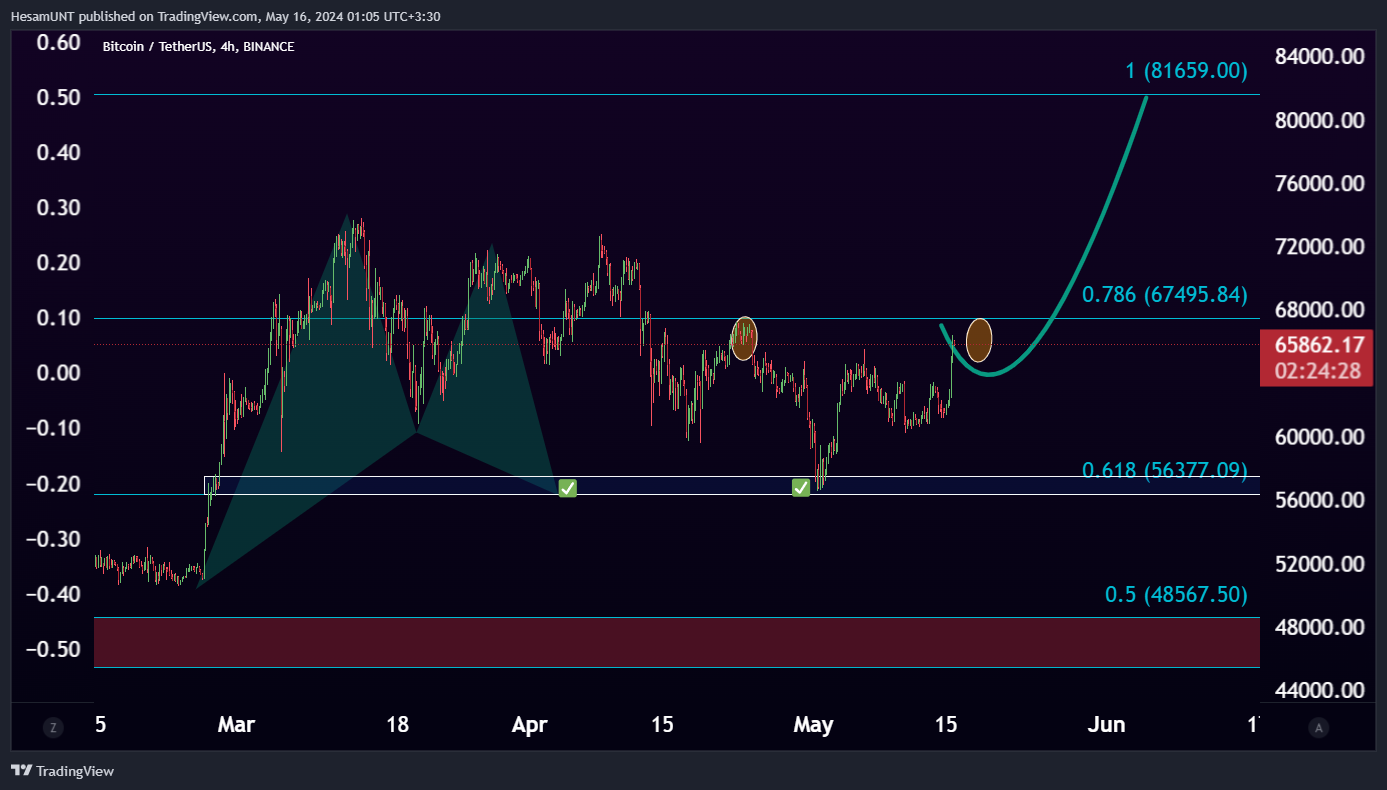Click the Z timezone button at bottom left
Viewport: 1387px width, 790px height.
(x=53, y=727)
